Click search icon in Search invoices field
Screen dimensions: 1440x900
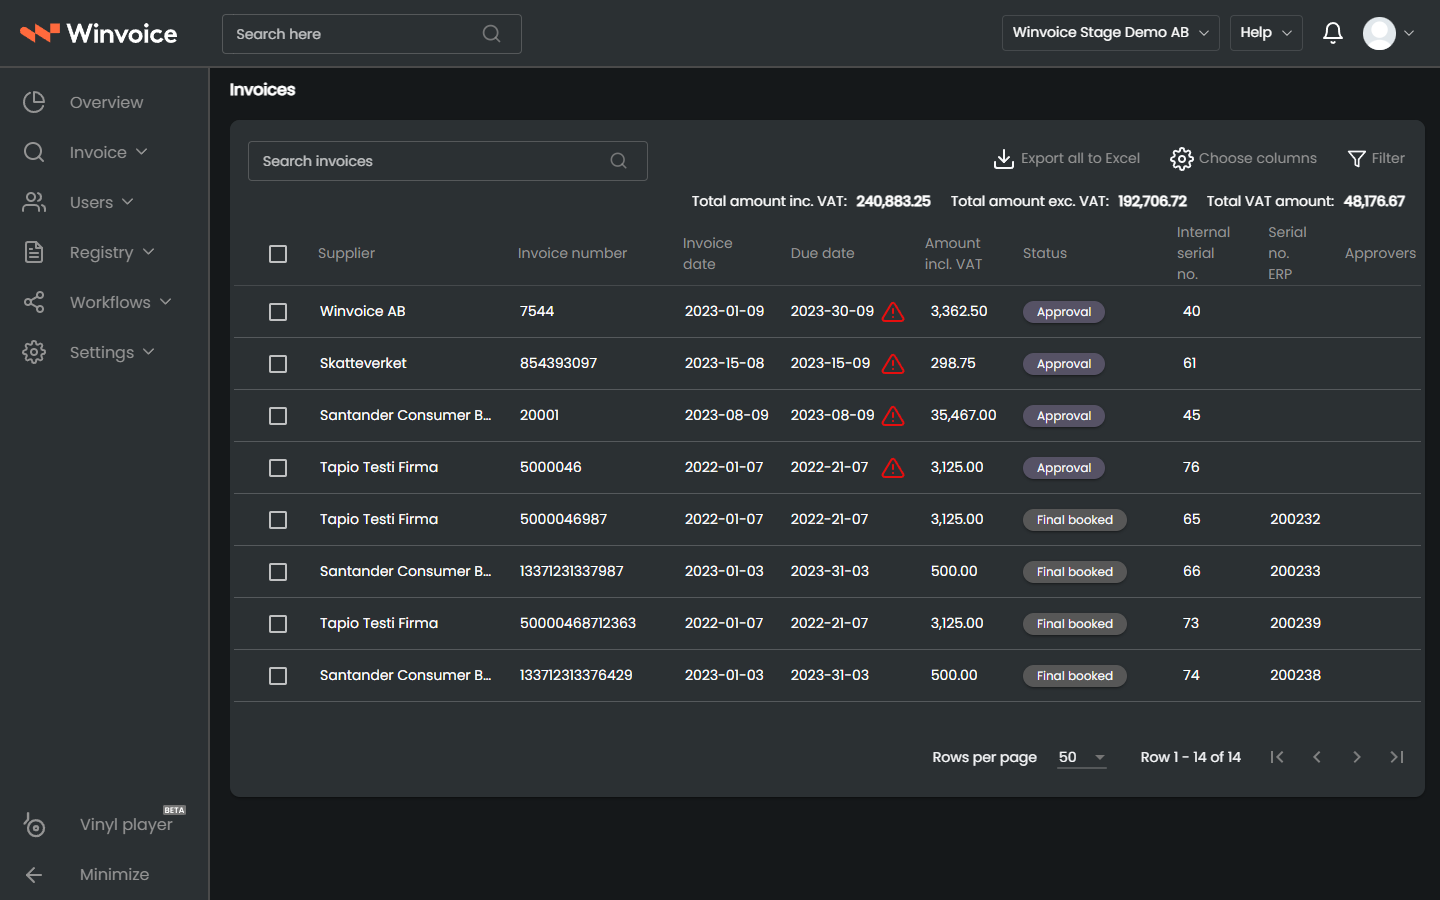pos(619,161)
